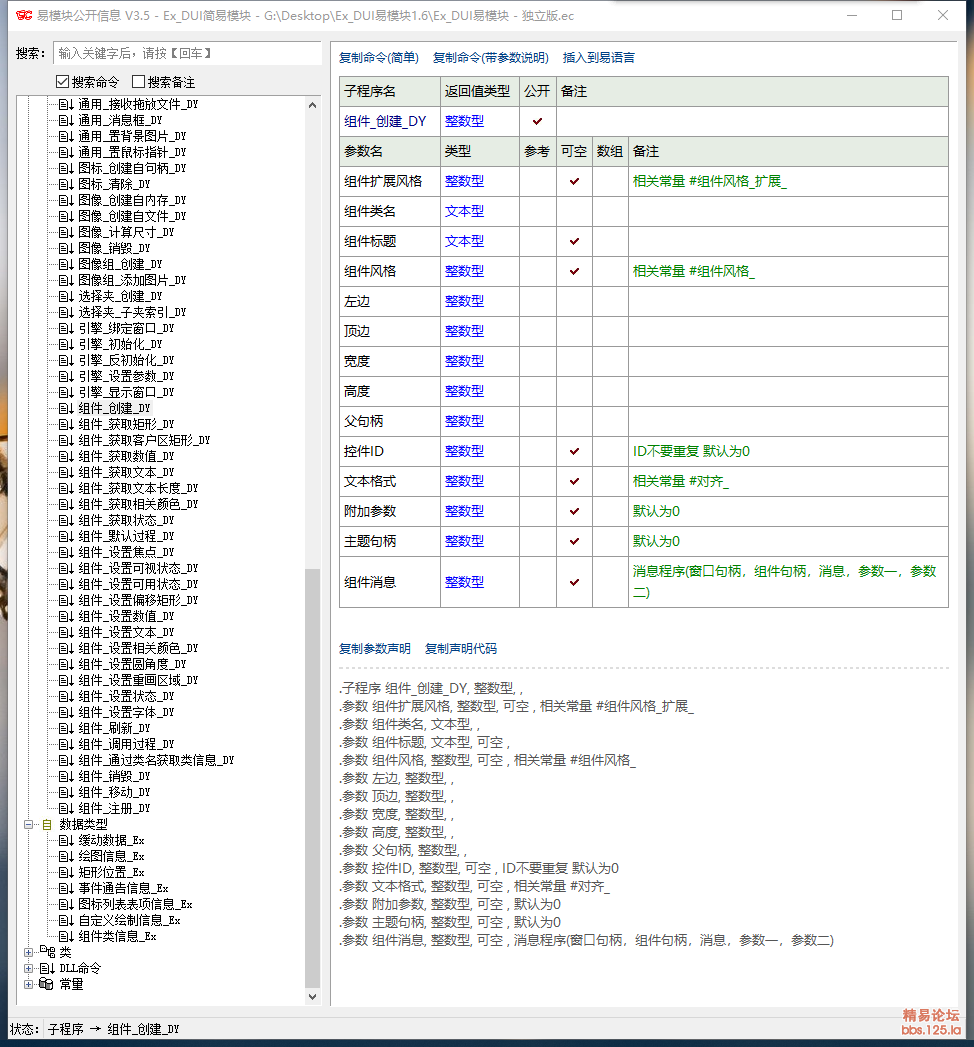This screenshot has height=1047, width=974.
Task: Click the 数据类型 folder icon
Action: click(46, 824)
